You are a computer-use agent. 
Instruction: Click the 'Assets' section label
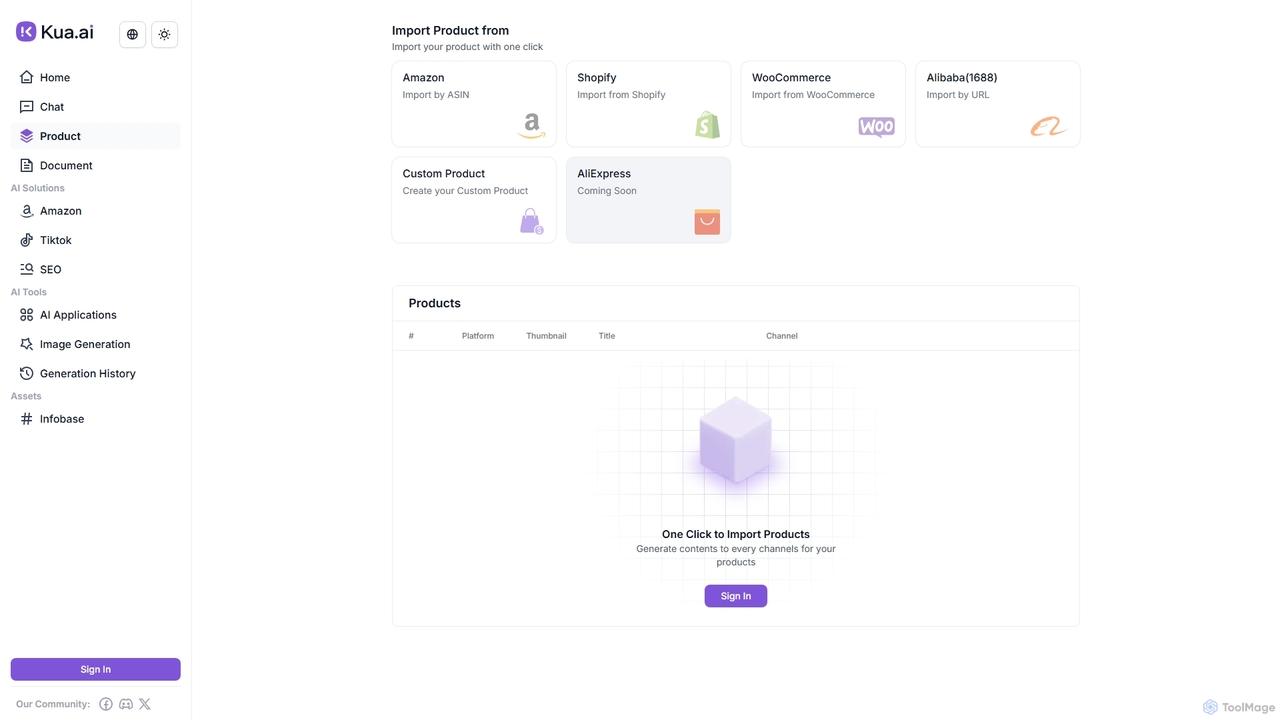[26, 396]
